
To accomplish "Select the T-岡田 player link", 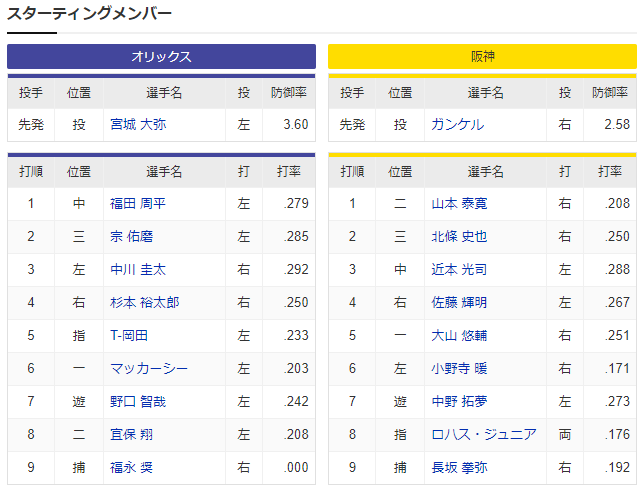I will (x=129, y=335).
